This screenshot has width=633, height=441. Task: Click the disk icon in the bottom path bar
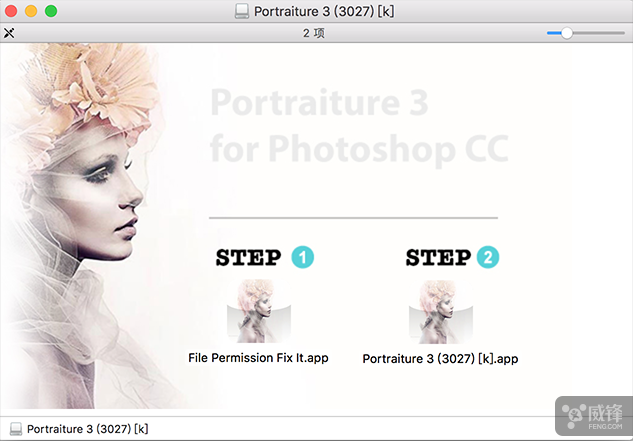(14, 429)
